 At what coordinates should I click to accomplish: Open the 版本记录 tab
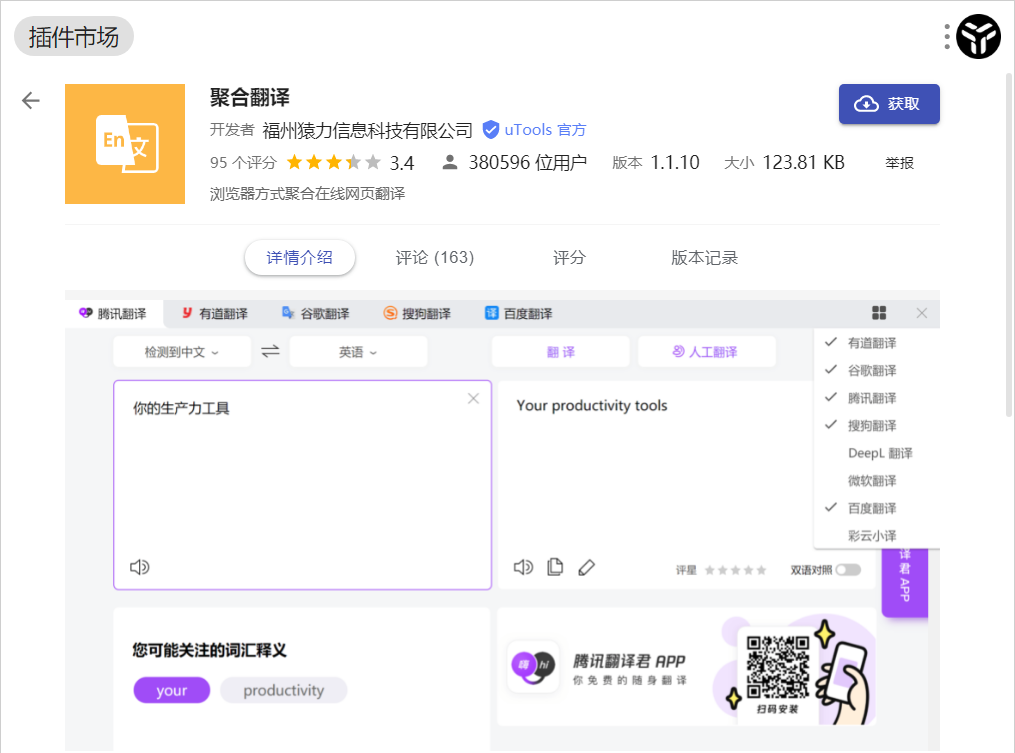(x=704, y=258)
